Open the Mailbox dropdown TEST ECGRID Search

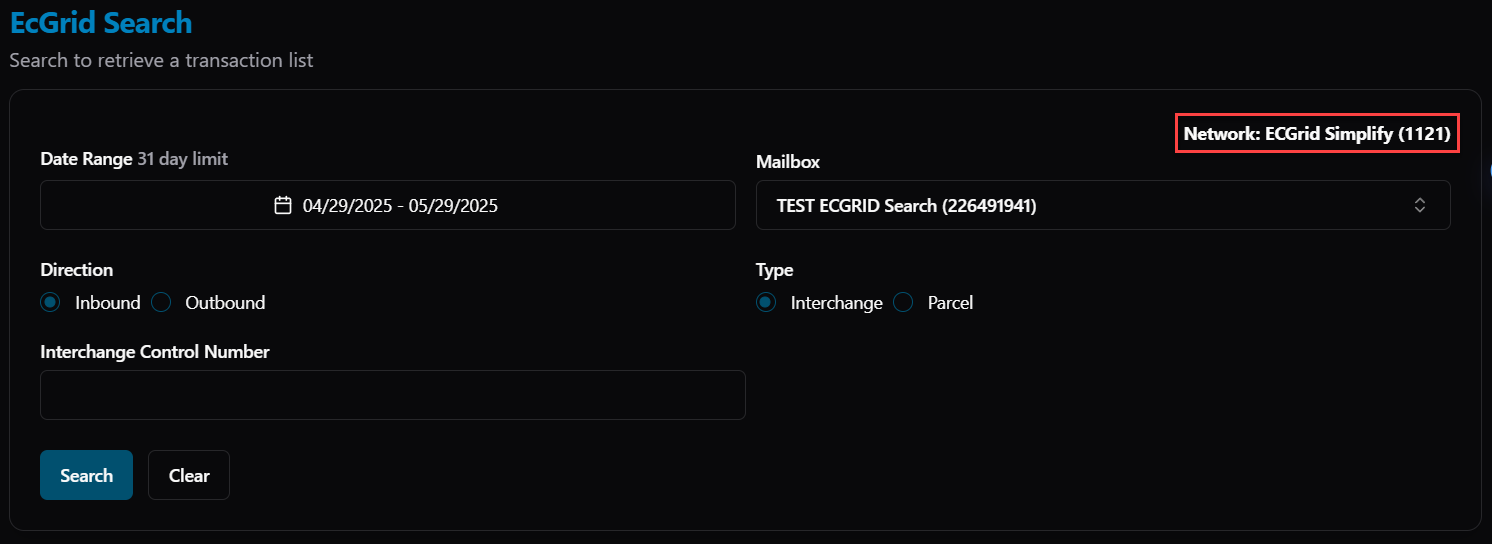click(x=1103, y=205)
